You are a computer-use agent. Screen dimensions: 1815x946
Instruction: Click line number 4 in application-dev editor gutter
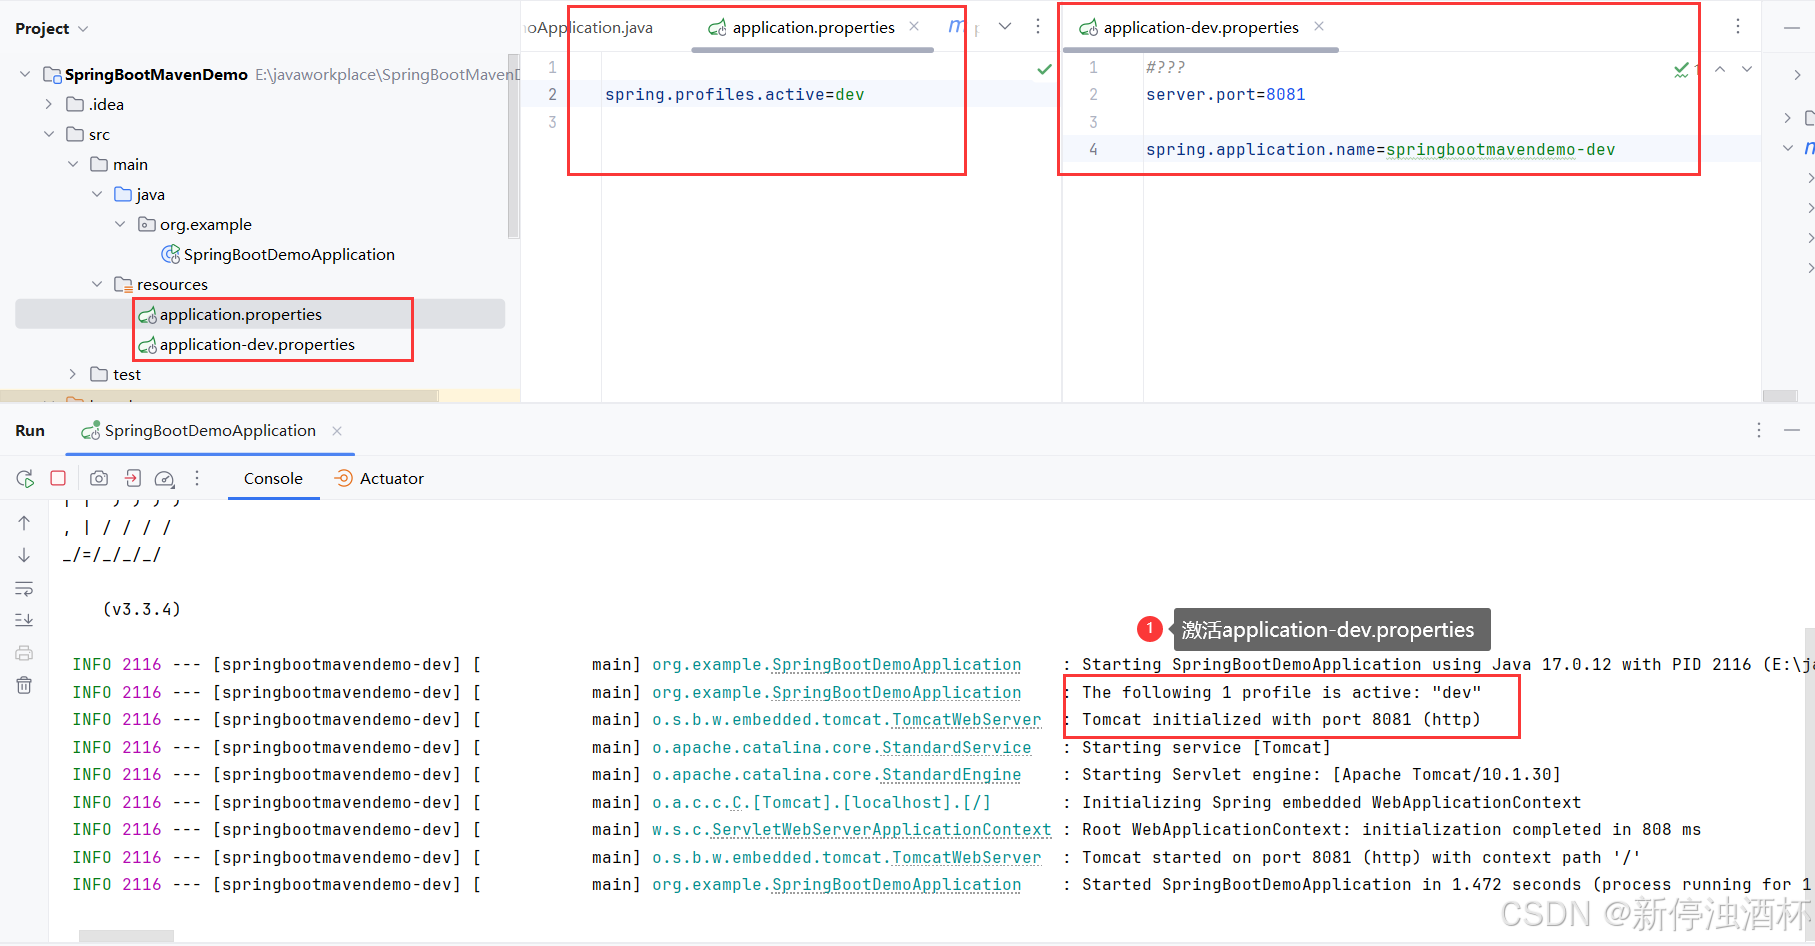point(1093,150)
